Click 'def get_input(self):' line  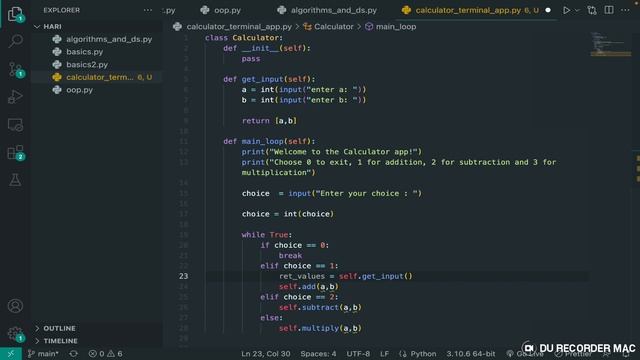pyautogui.click(x=269, y=79)
